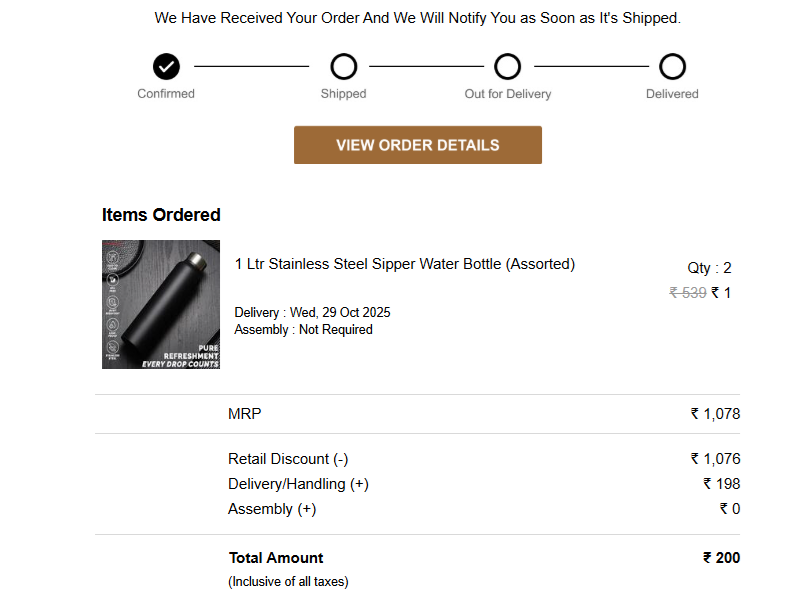
Task: Click the Stainless Steel Sipper Water Bottle title
Action: [404, 264]
